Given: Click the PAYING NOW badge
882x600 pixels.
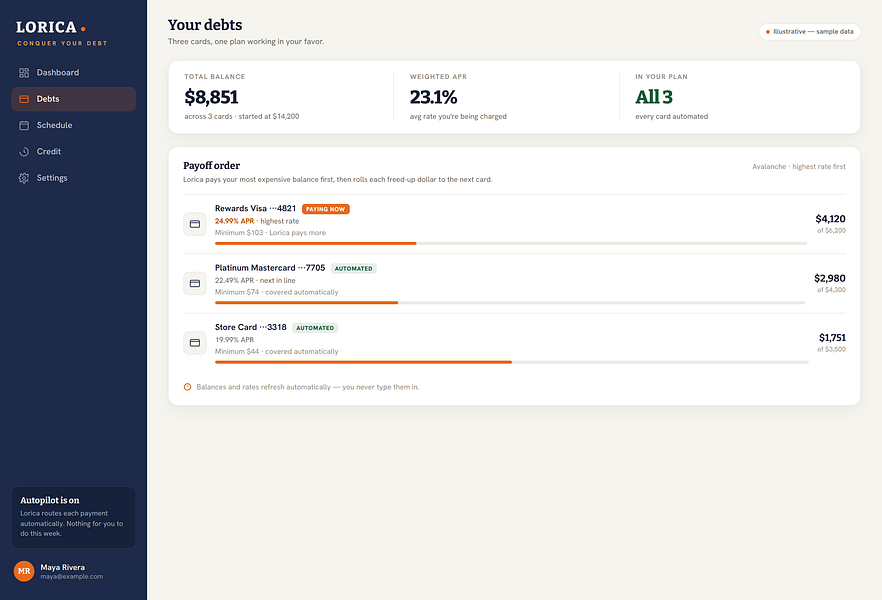Looking at the screenshot, I should click(326, 209).
